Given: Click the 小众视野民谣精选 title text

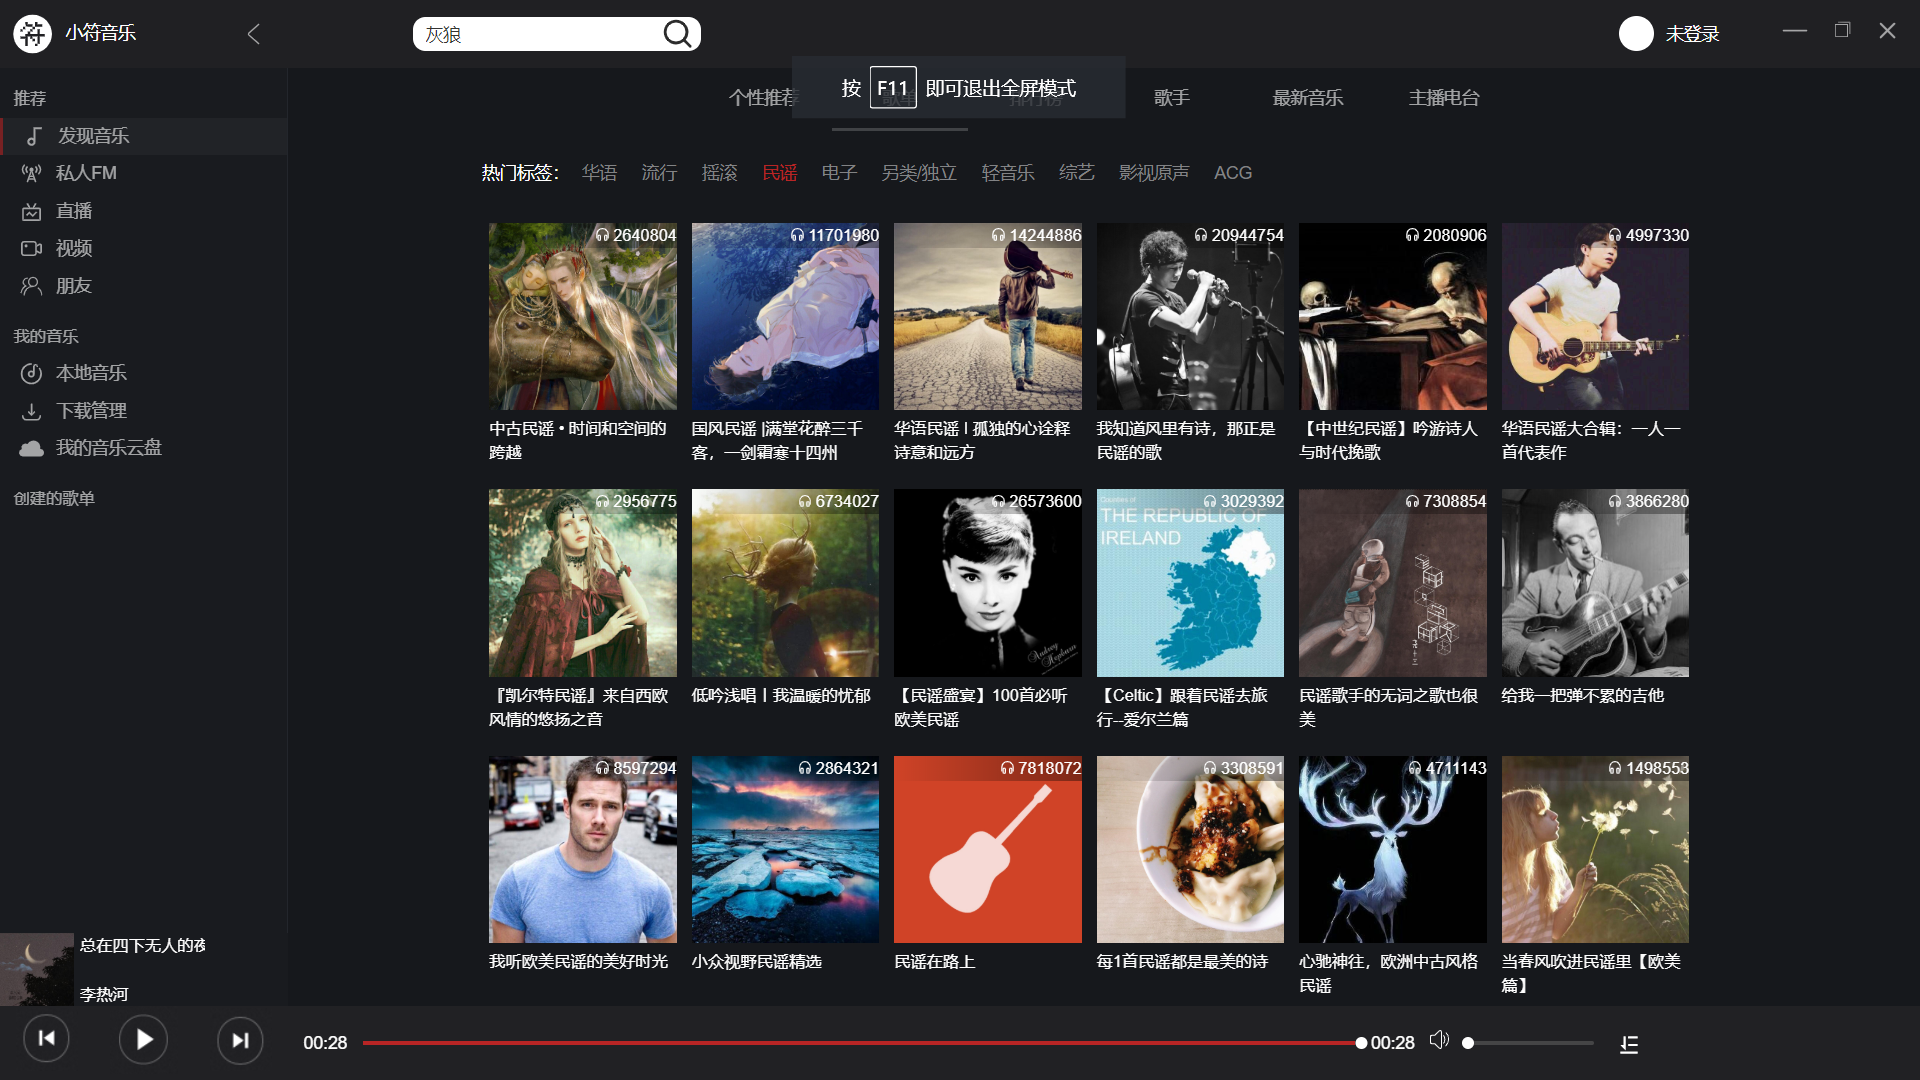Looking at the screenshot, I should (756, 962).
